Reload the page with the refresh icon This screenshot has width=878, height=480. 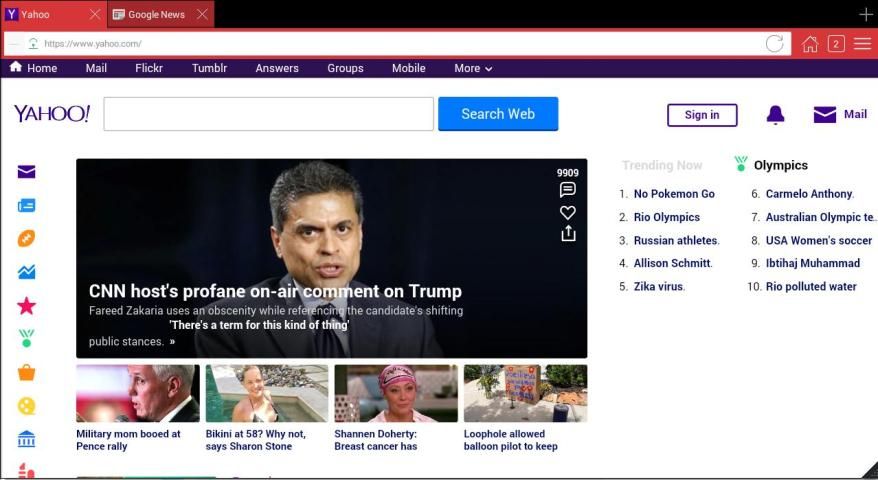click(x=774, y=44)
